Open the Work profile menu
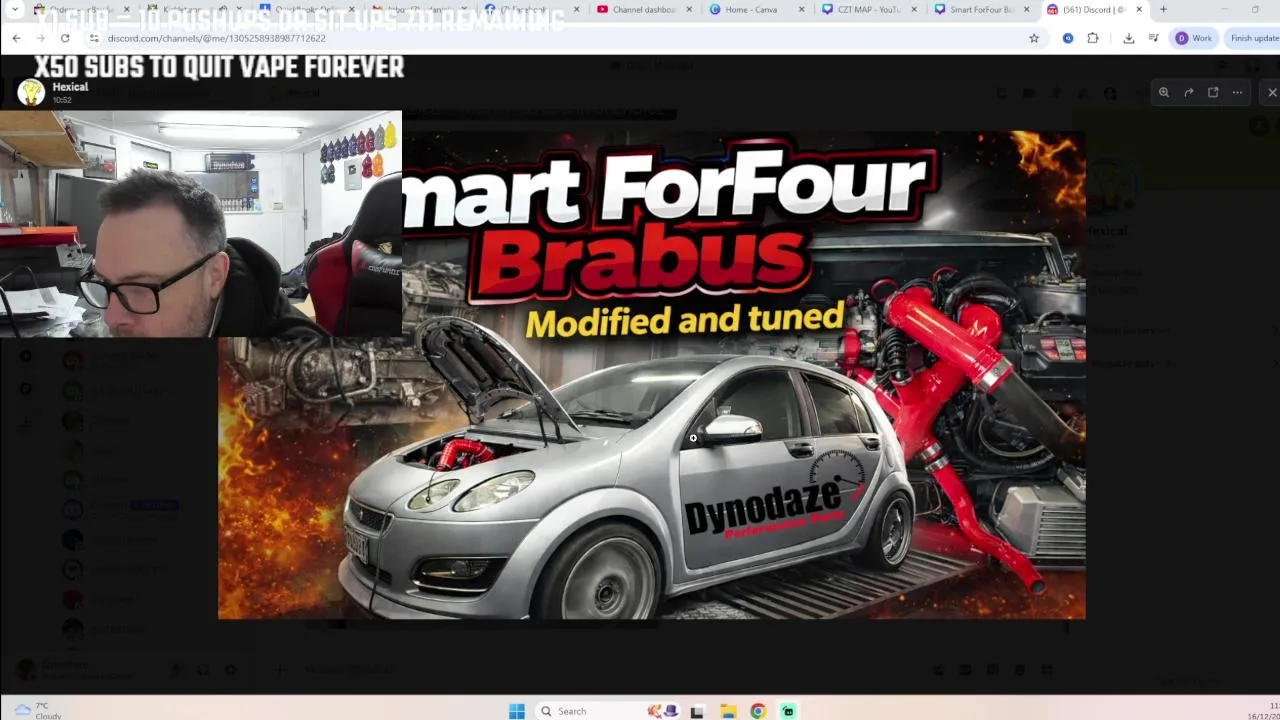Screen dimensions: 1280x720 click(x=1194, y=38)
